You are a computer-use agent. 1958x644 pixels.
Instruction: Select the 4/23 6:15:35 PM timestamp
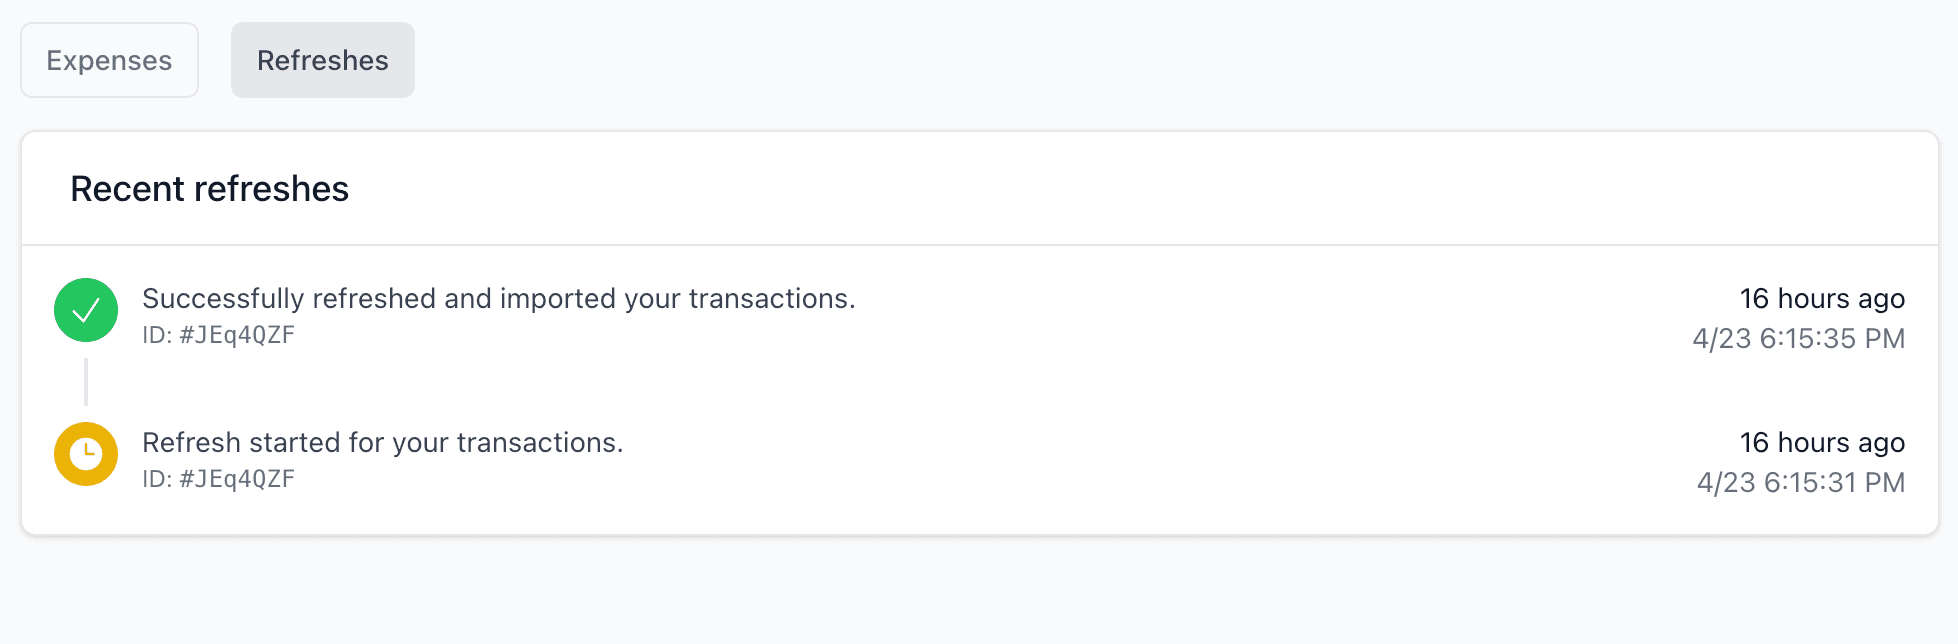(1799, 338)
